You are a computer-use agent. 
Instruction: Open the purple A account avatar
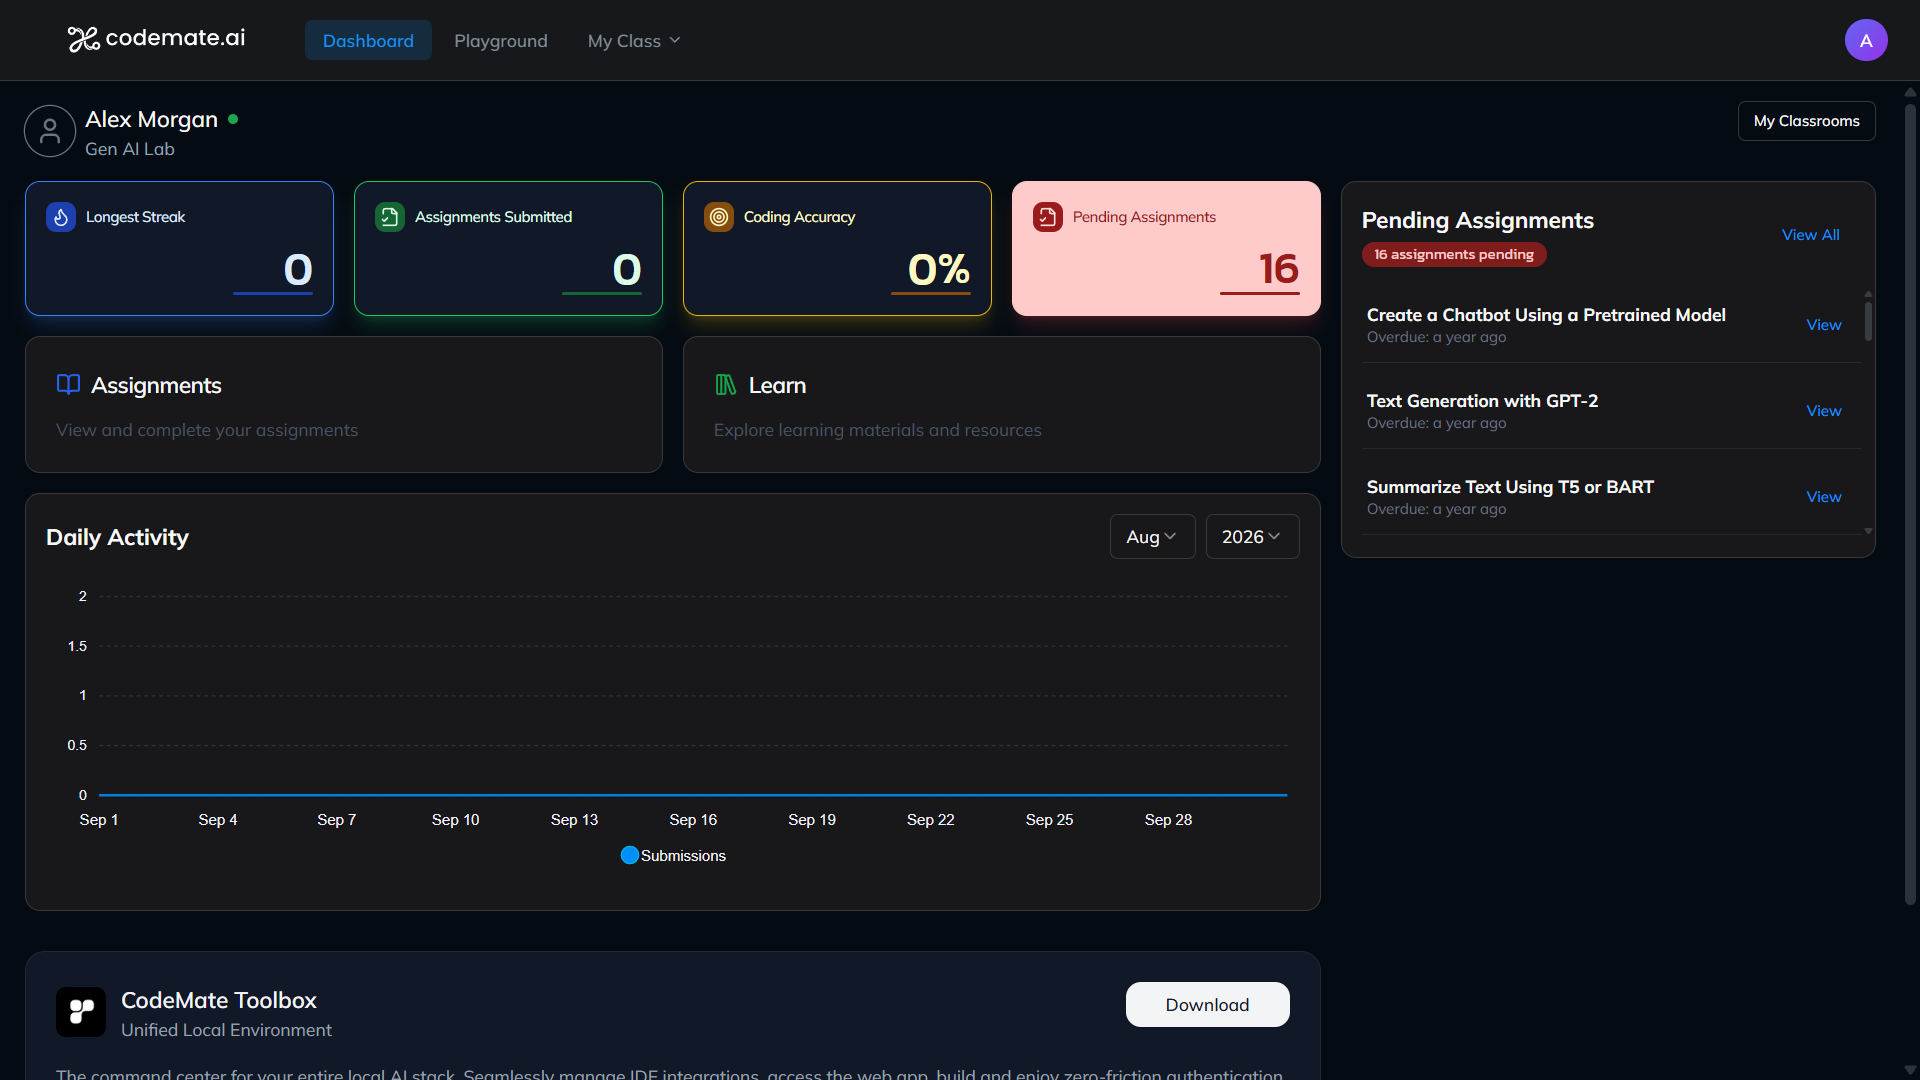pyautogui.click(x=1865, y=40)
